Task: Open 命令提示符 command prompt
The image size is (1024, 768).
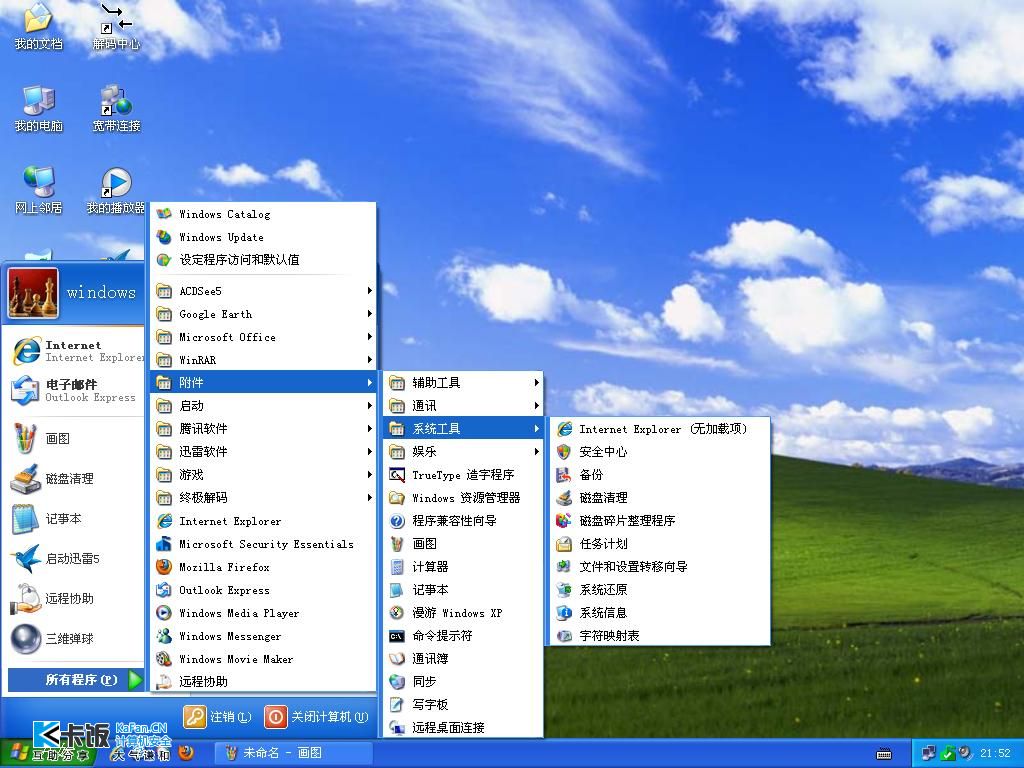Action: tap(463, 635)
